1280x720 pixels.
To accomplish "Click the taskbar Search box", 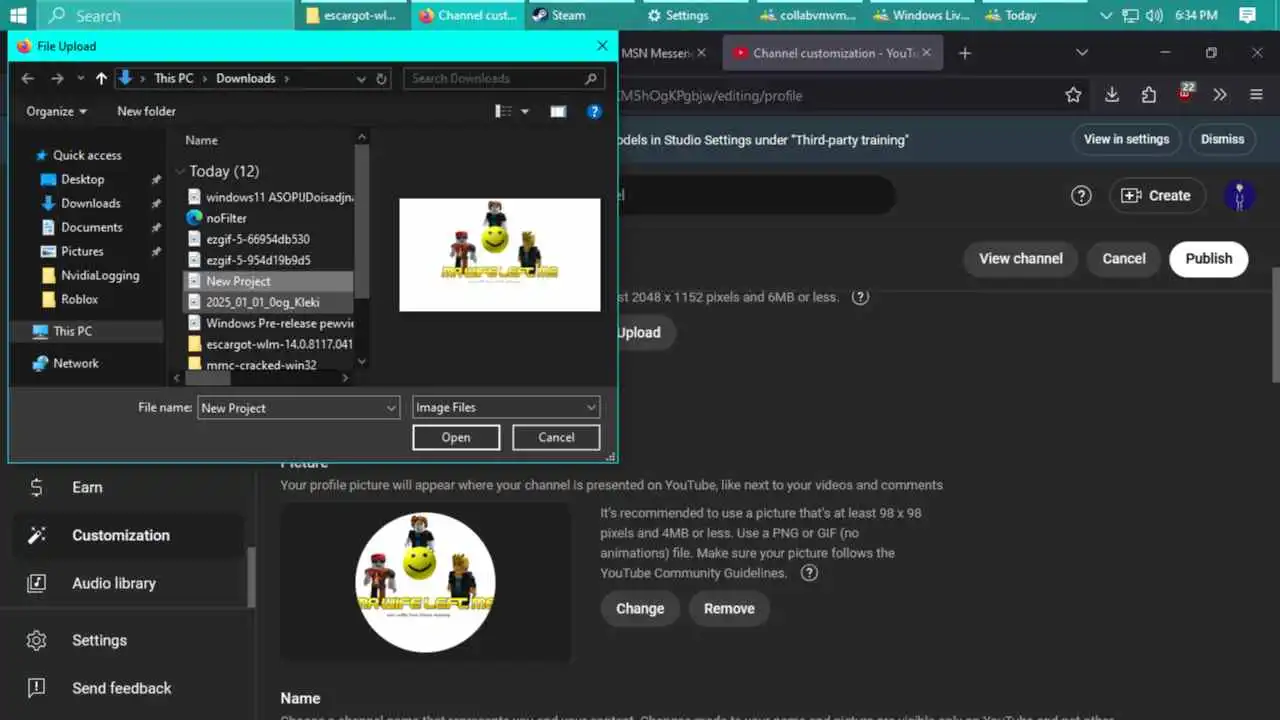I will pos(165,15).
